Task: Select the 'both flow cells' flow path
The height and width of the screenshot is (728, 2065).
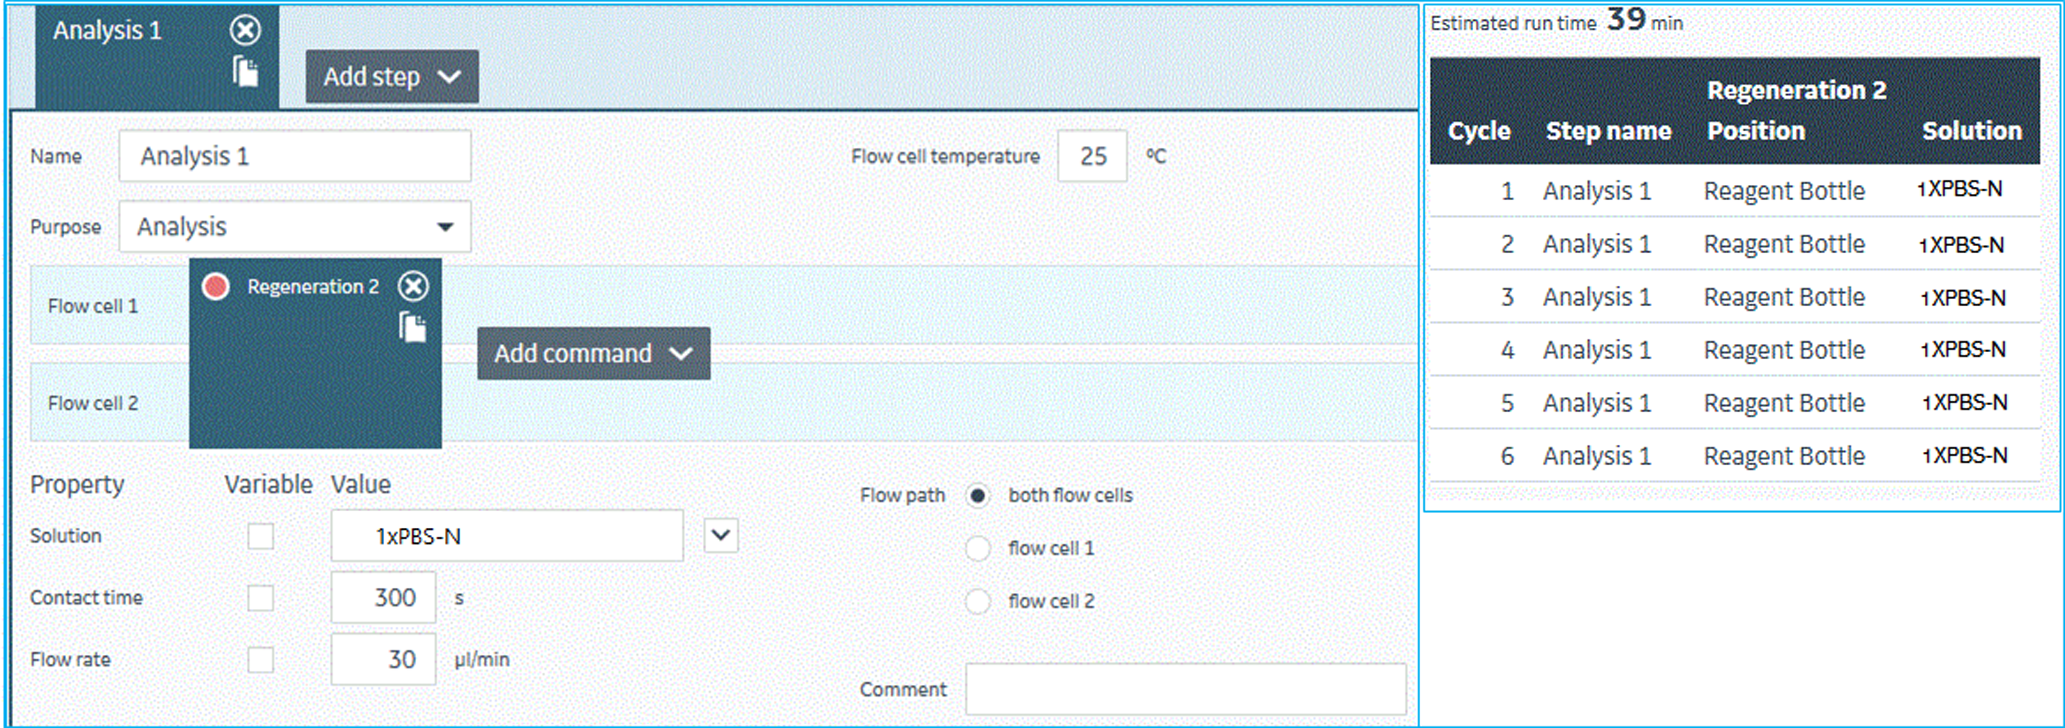Action: pos(978,496)
